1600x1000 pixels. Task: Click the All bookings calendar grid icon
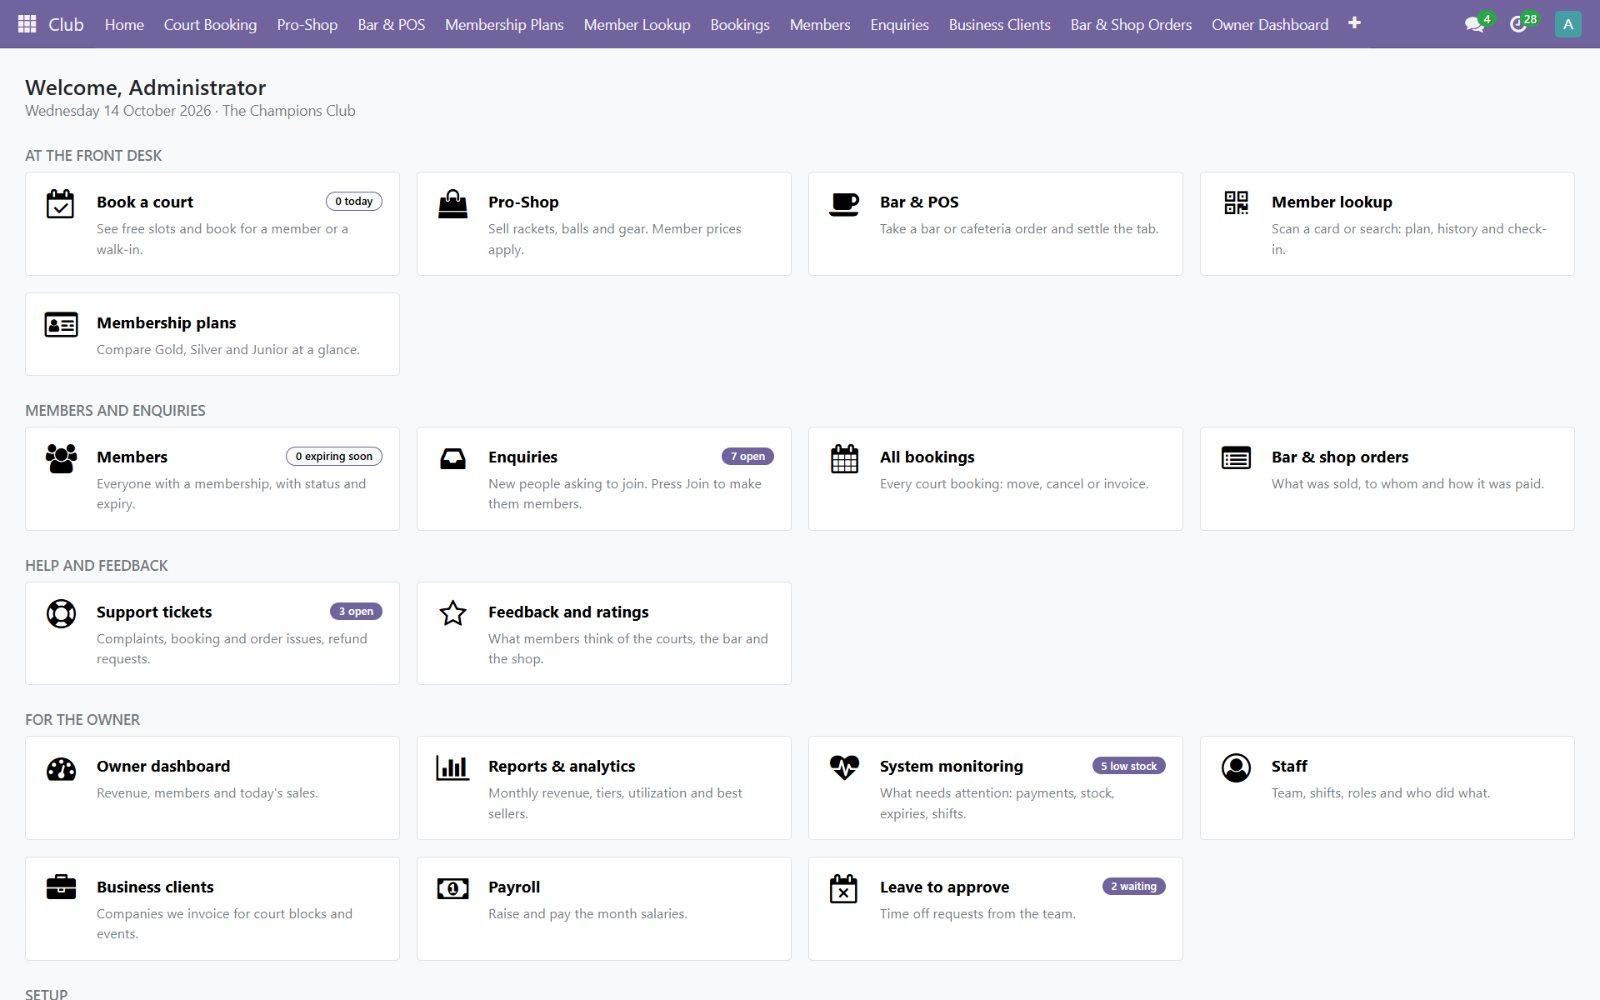(844, 459)
